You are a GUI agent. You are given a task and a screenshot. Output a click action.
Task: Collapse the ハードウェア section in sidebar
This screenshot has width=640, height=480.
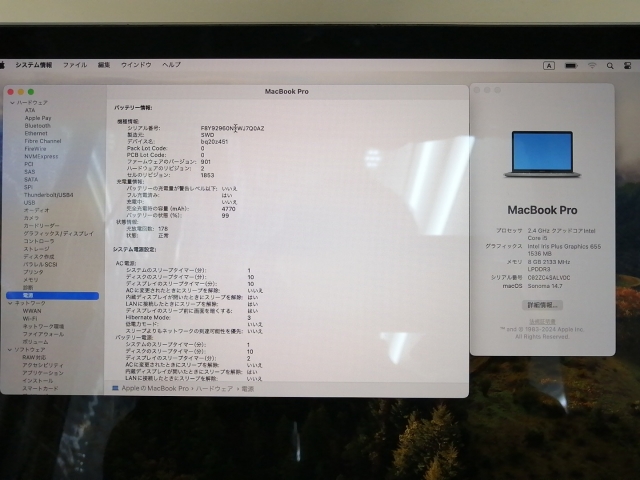pyautogui.click(x=12, y=103)
